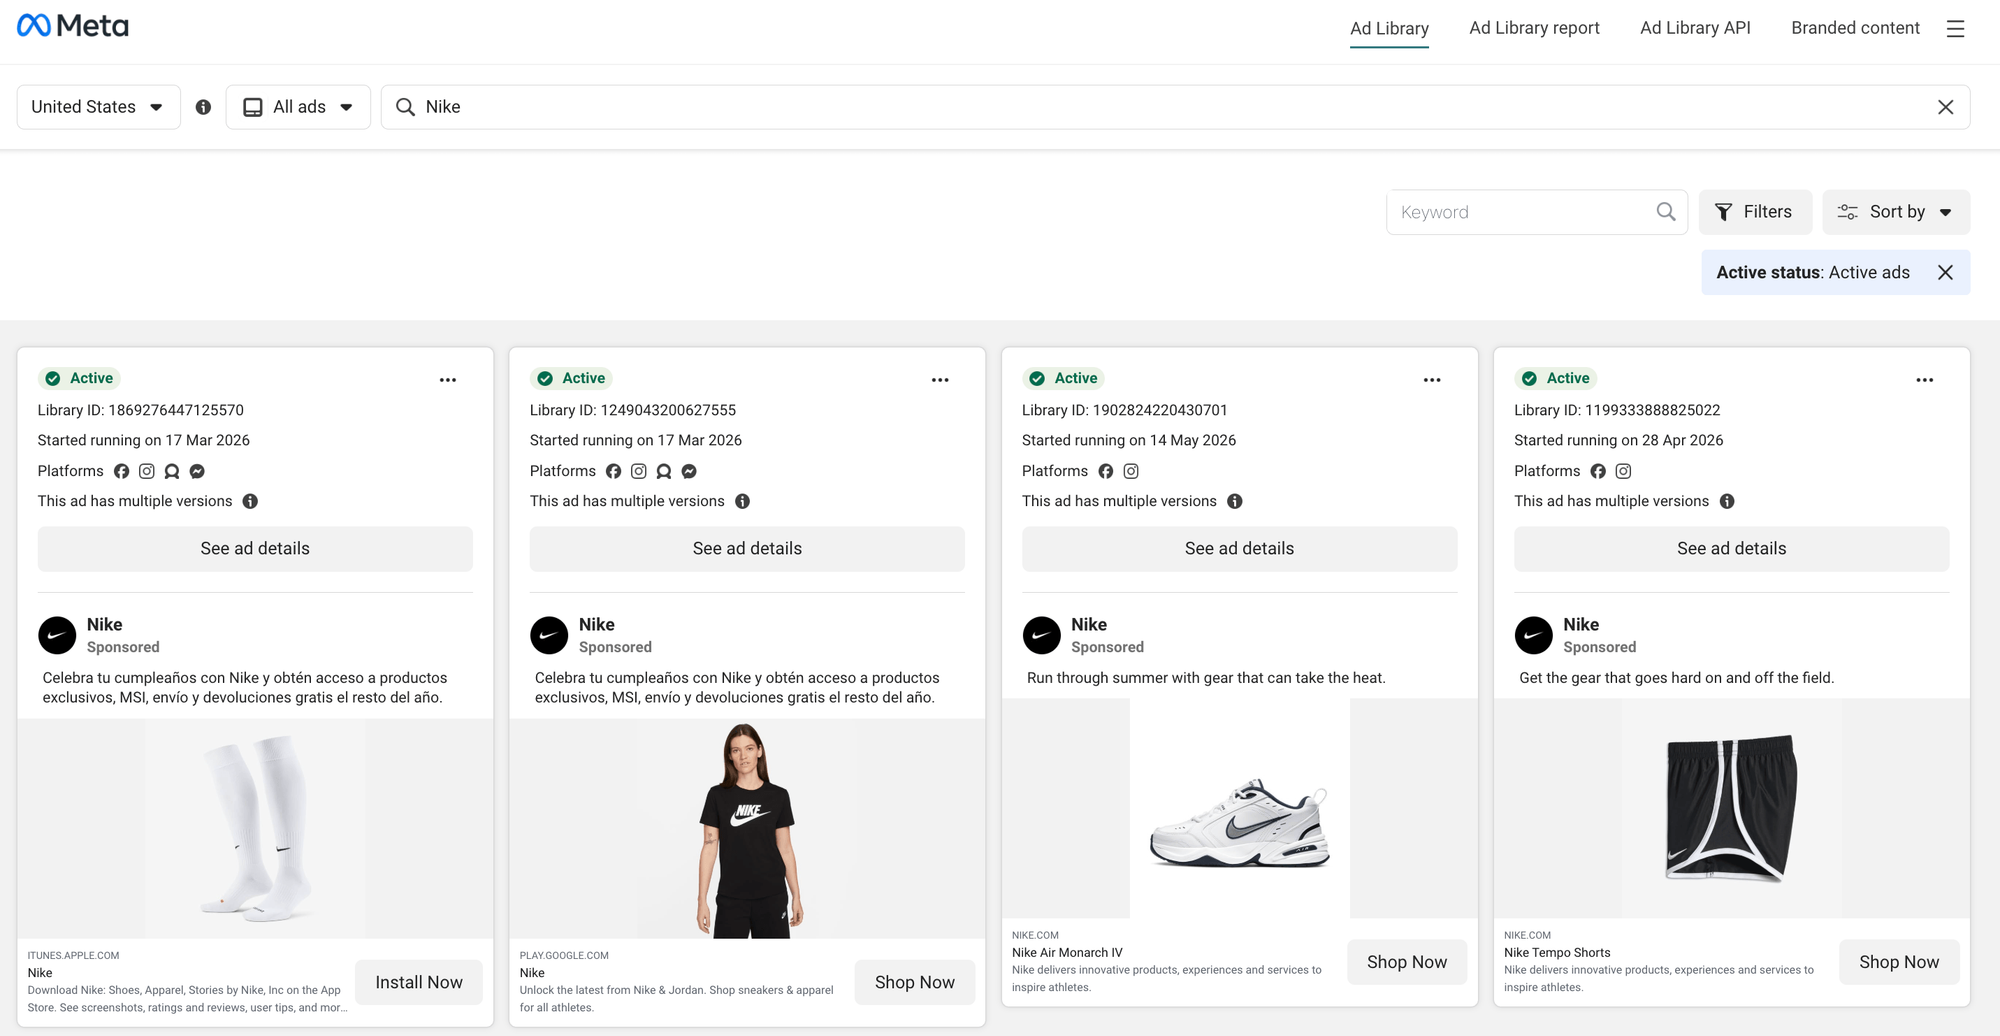Viewport: 2000px width, 1036px height.
Task: Click the Nike Tempo Shorts title
Action: coord(1557,953)
